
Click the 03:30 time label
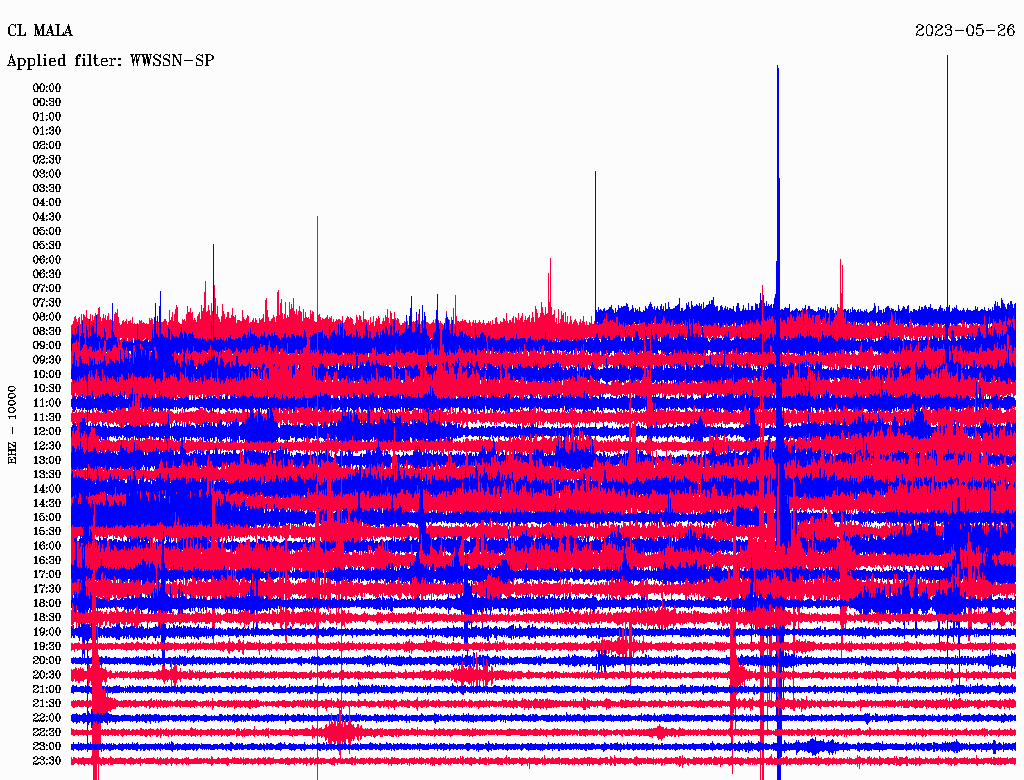47,188
